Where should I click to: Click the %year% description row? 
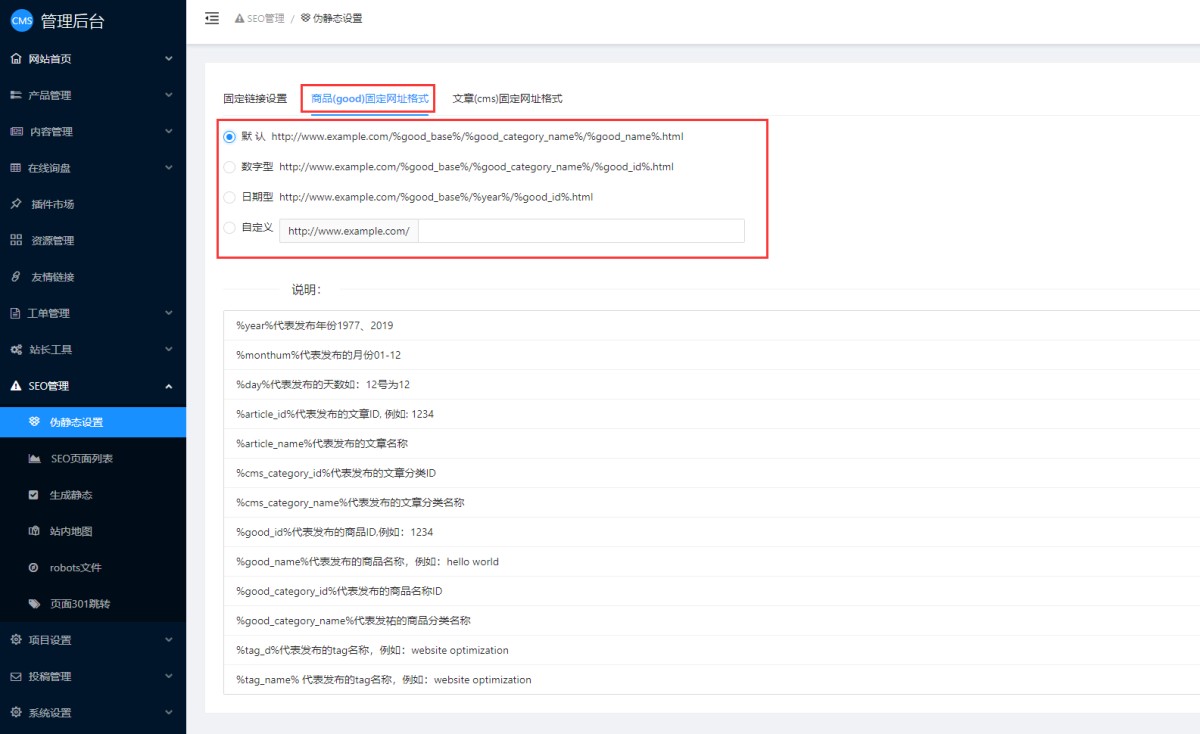point(712,326)
